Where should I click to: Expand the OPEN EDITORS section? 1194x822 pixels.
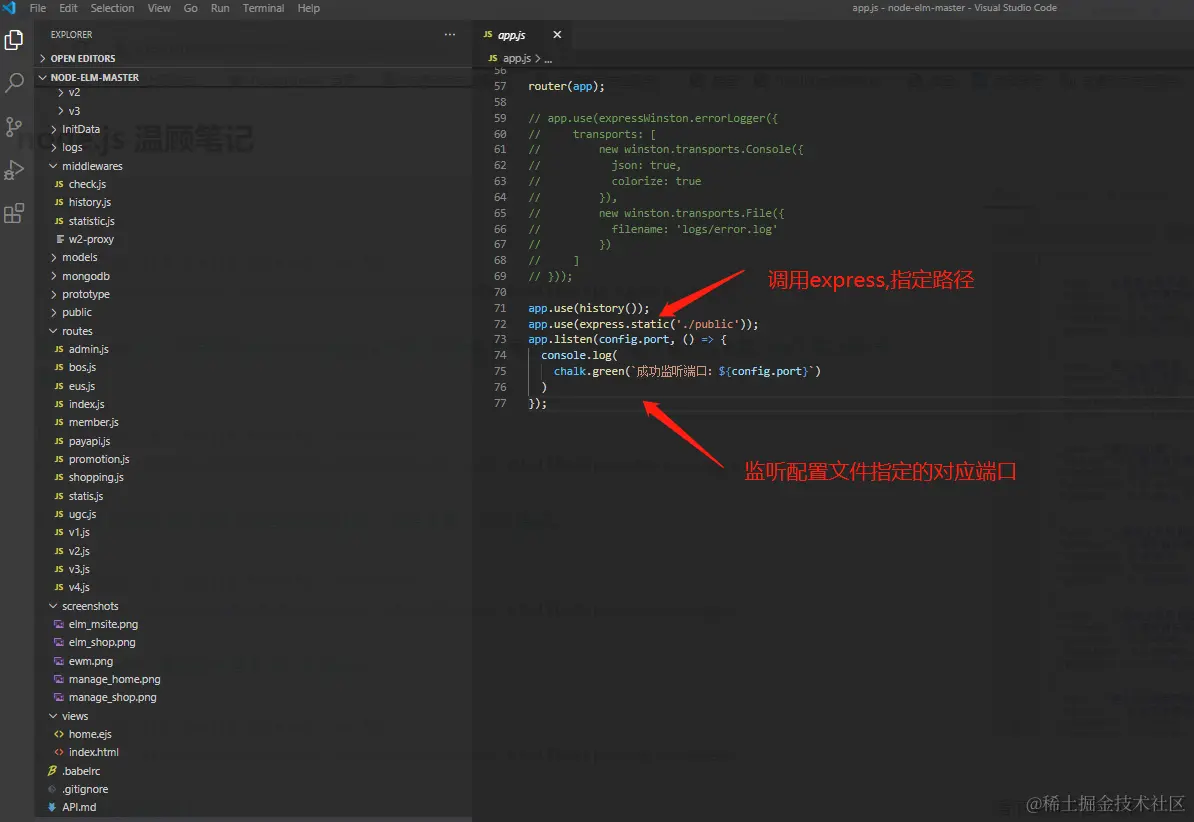pos(82,58)
